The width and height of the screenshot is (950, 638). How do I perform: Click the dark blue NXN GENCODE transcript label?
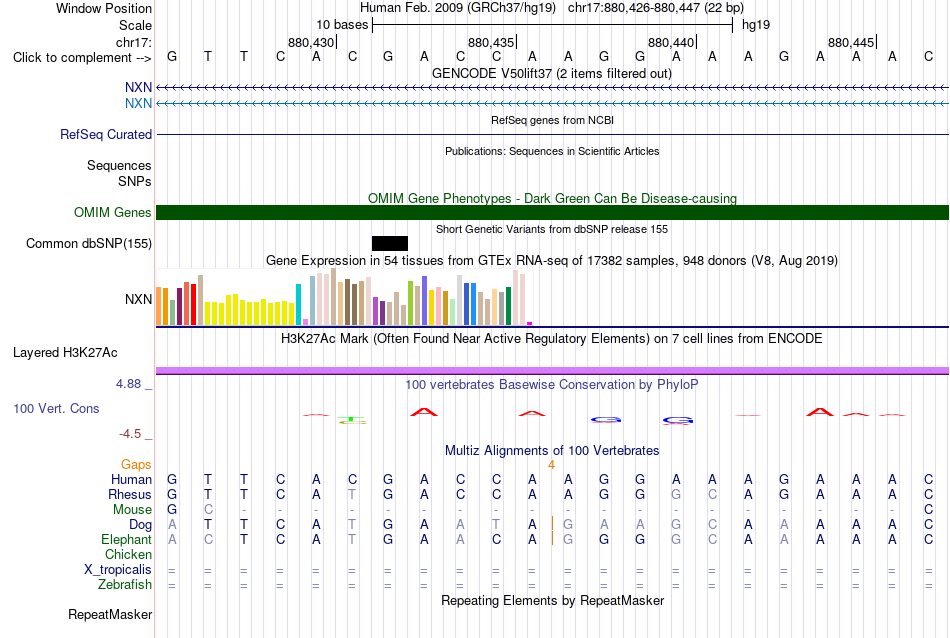coord(138,88)
